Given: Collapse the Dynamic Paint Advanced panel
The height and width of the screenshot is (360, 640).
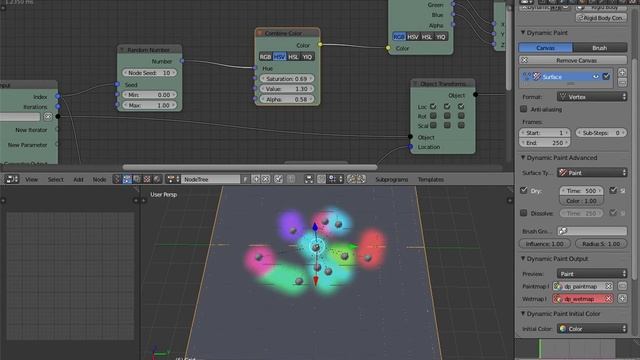Looking at the screenshot, I should (522, 158).
